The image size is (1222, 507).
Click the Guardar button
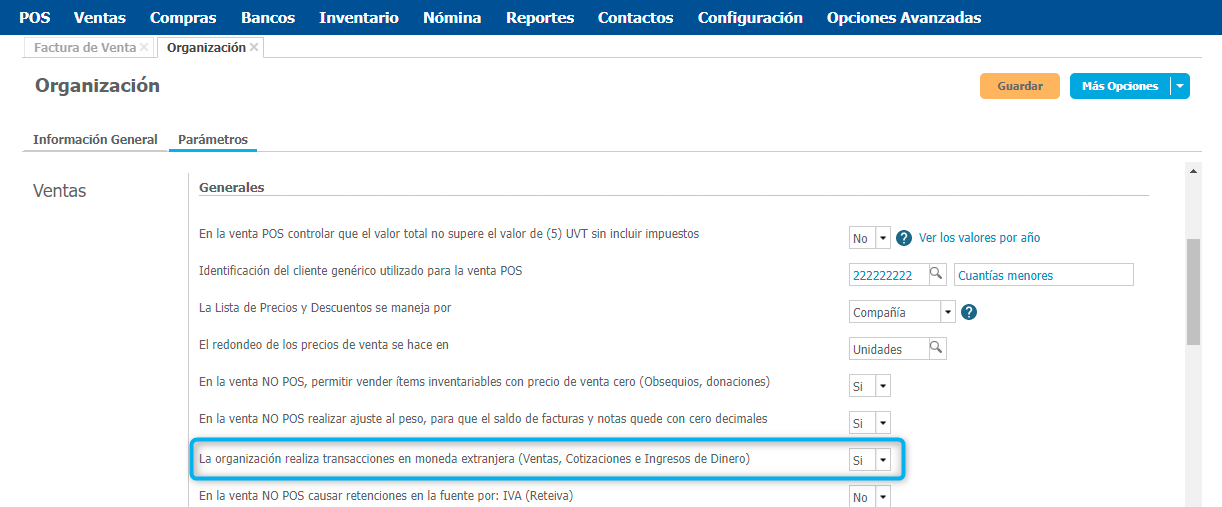[x=1019, y=86]
